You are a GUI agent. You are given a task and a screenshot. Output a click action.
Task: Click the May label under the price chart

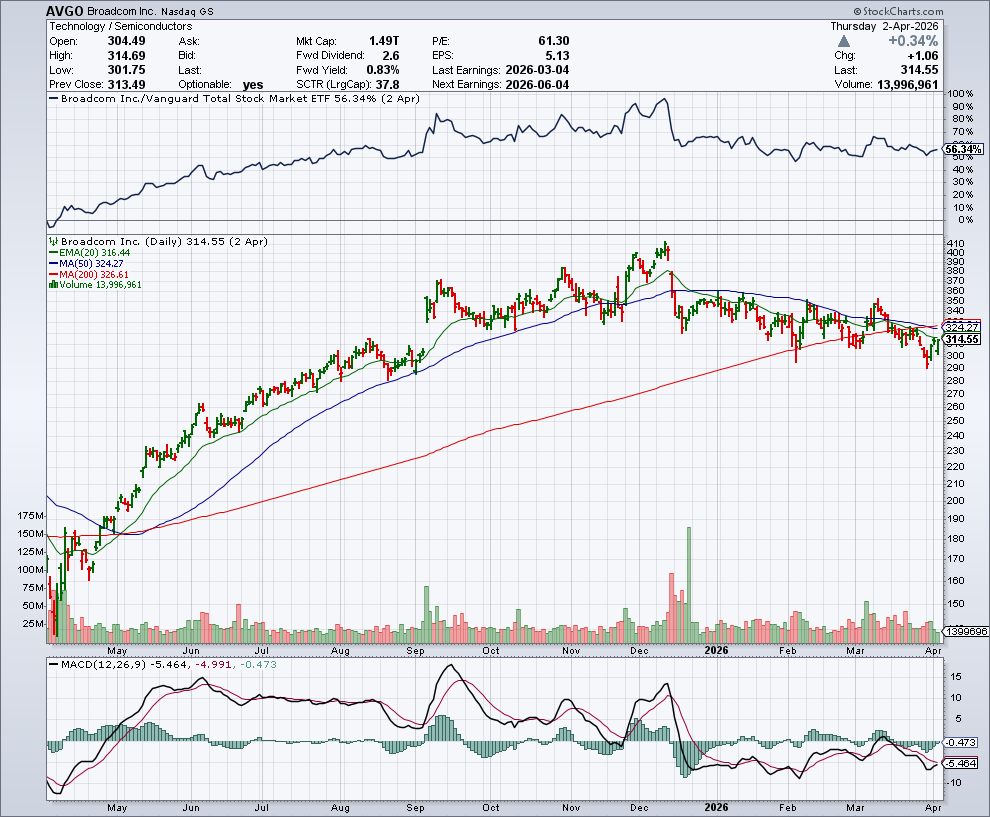click(x=117, y=650)
